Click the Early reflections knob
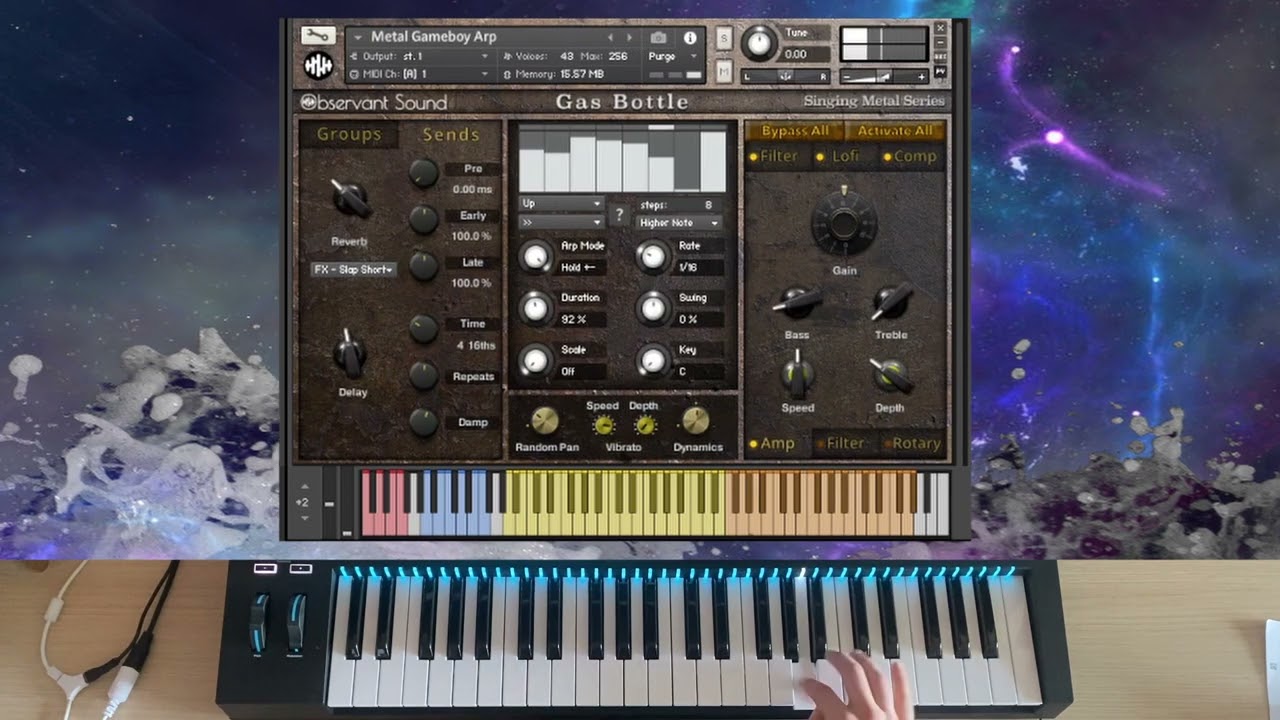The height and width of the screenshot is (720, 1280). coord(424,219)
